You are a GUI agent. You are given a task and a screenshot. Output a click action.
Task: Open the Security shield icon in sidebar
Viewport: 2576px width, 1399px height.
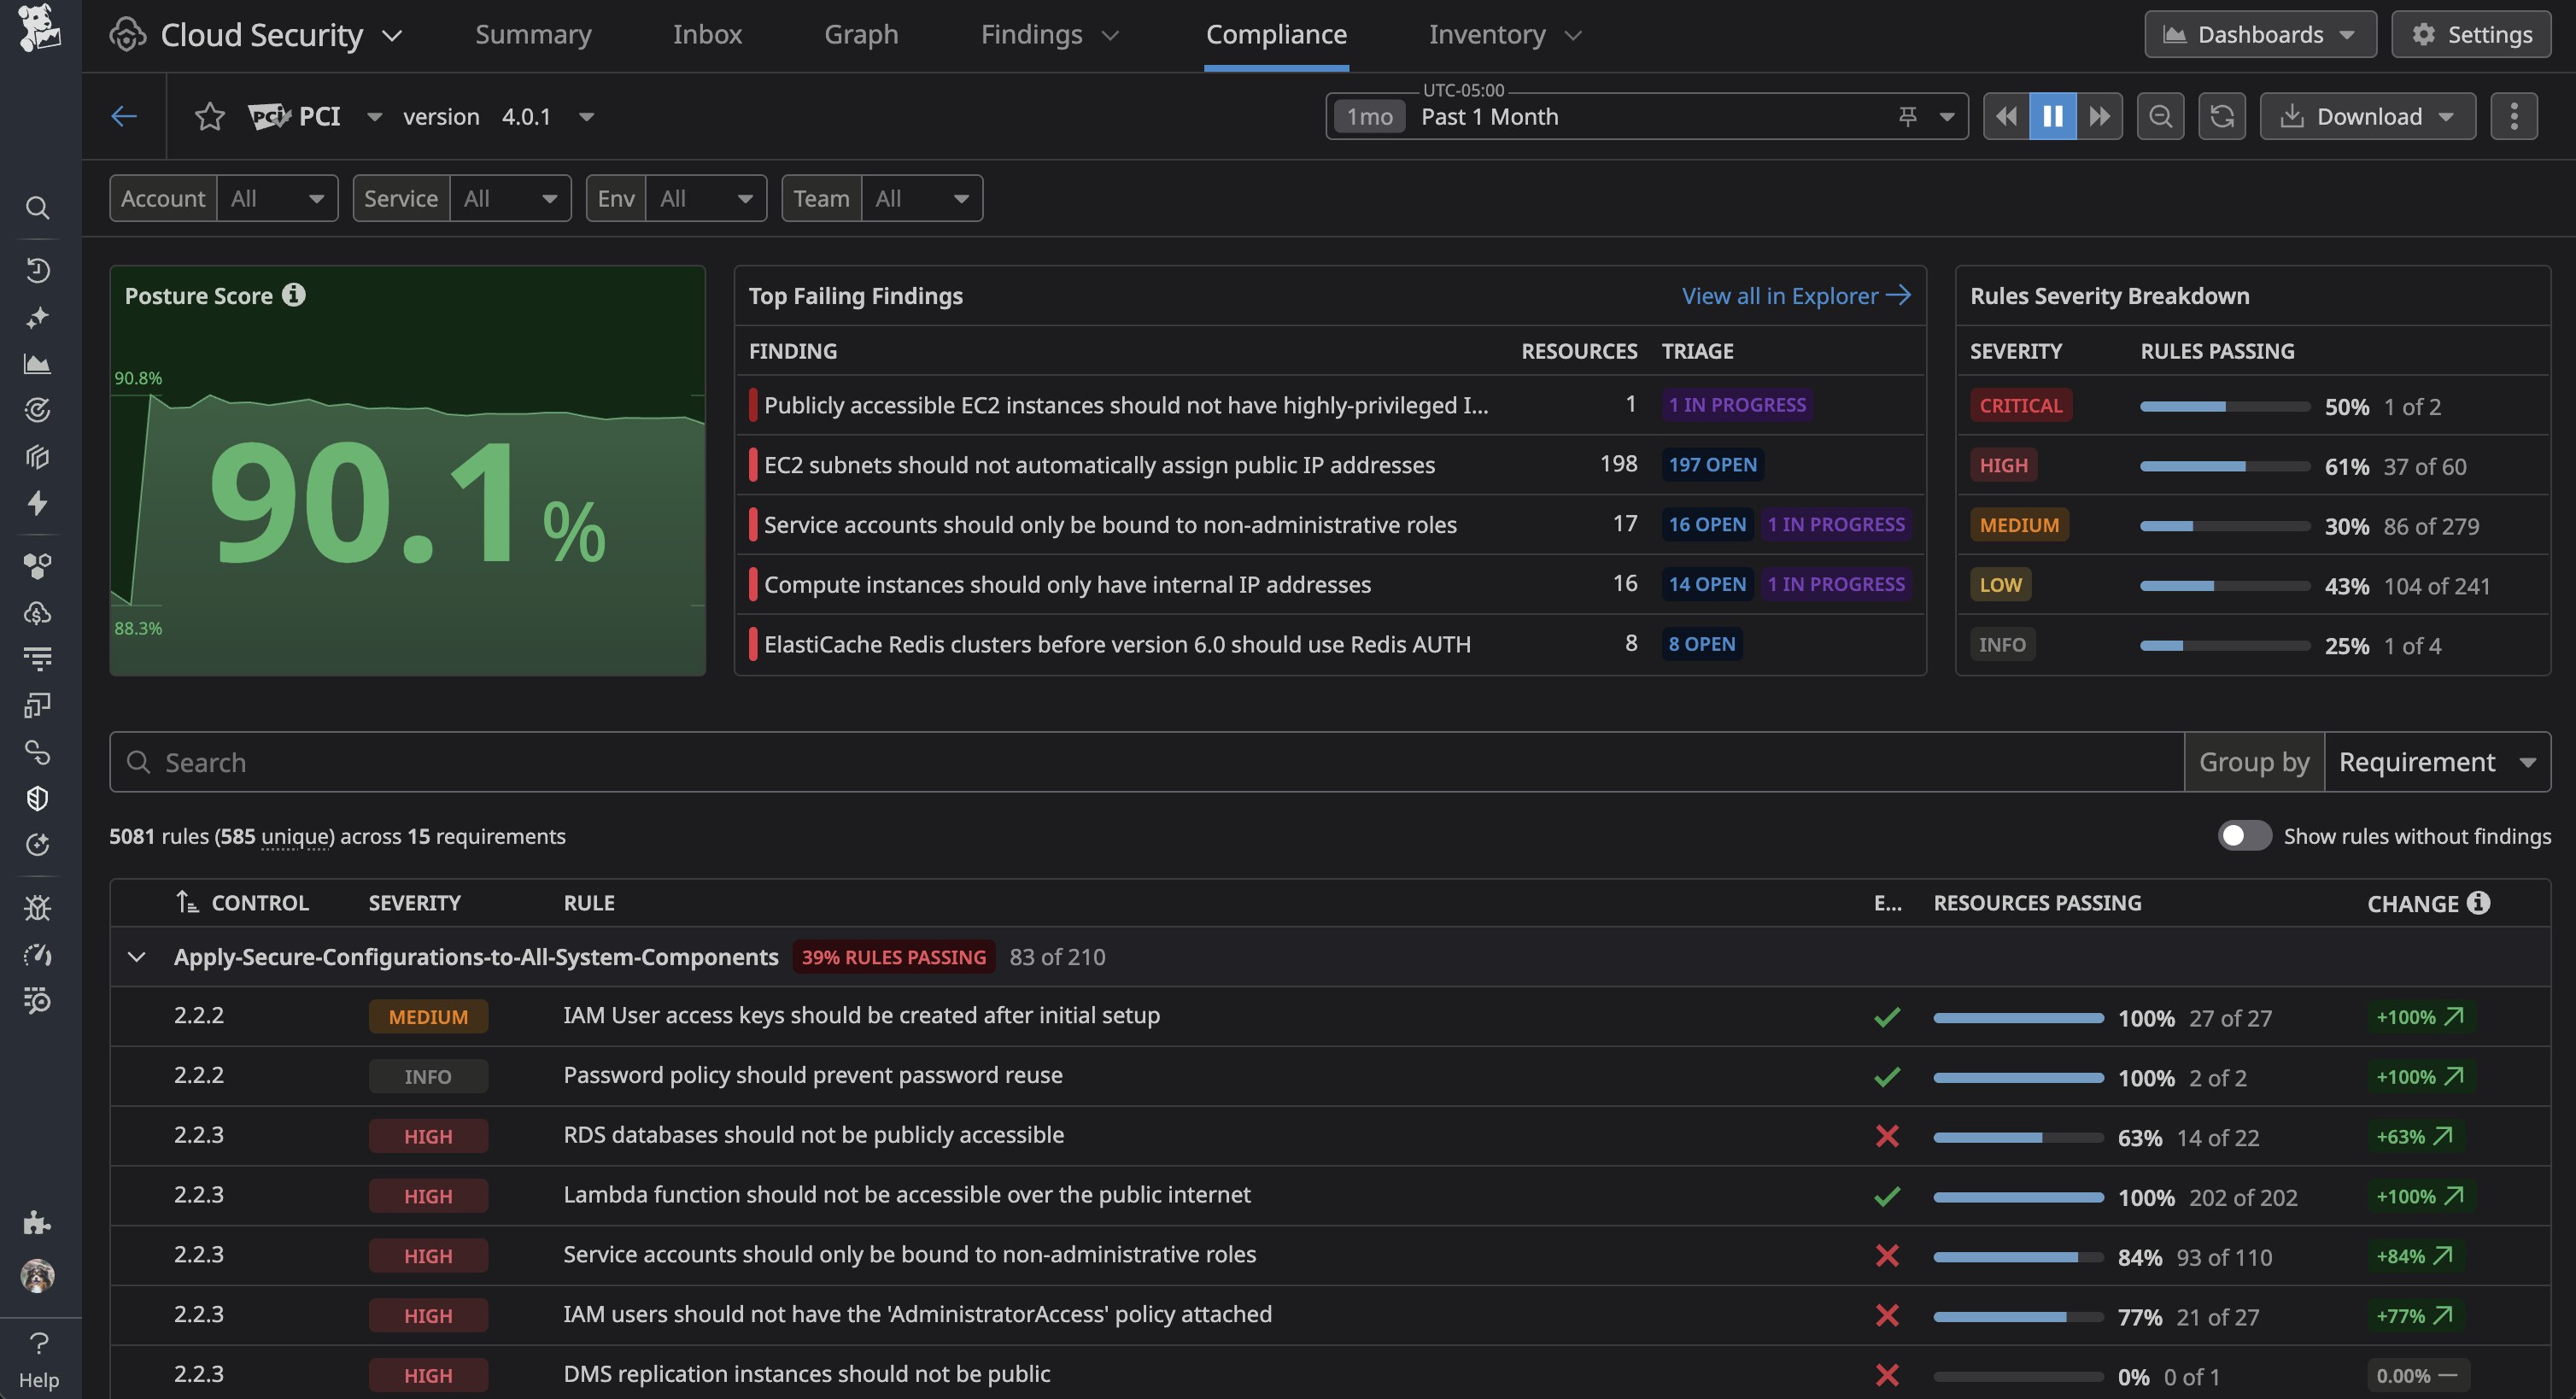pos(38,798)
